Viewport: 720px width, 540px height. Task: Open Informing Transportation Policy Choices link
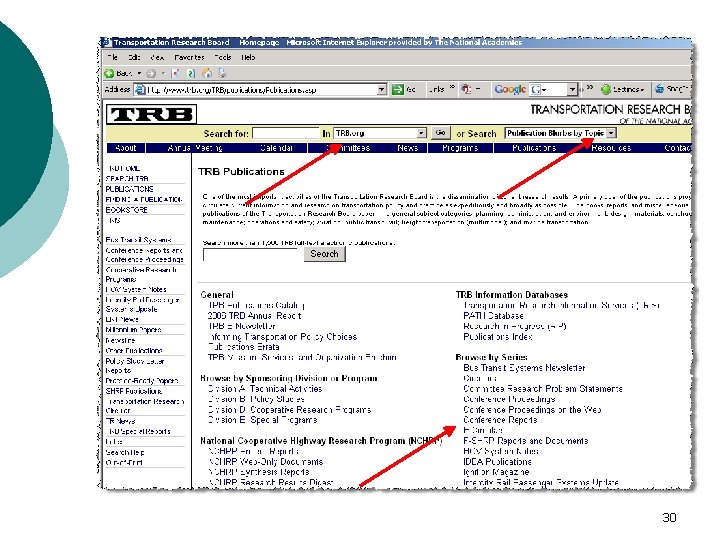[282, 337]
